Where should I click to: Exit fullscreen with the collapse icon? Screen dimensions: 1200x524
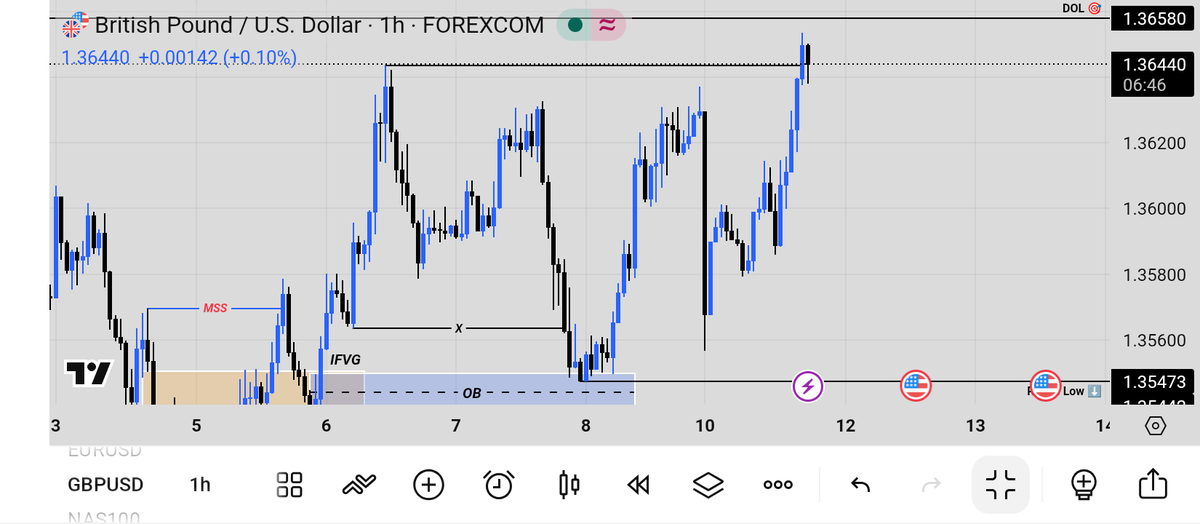(x=1000, y=485)
